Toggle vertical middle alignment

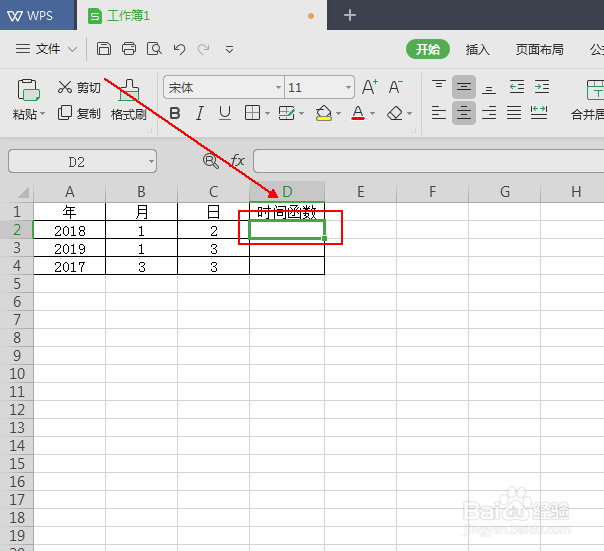coord(464,87)
